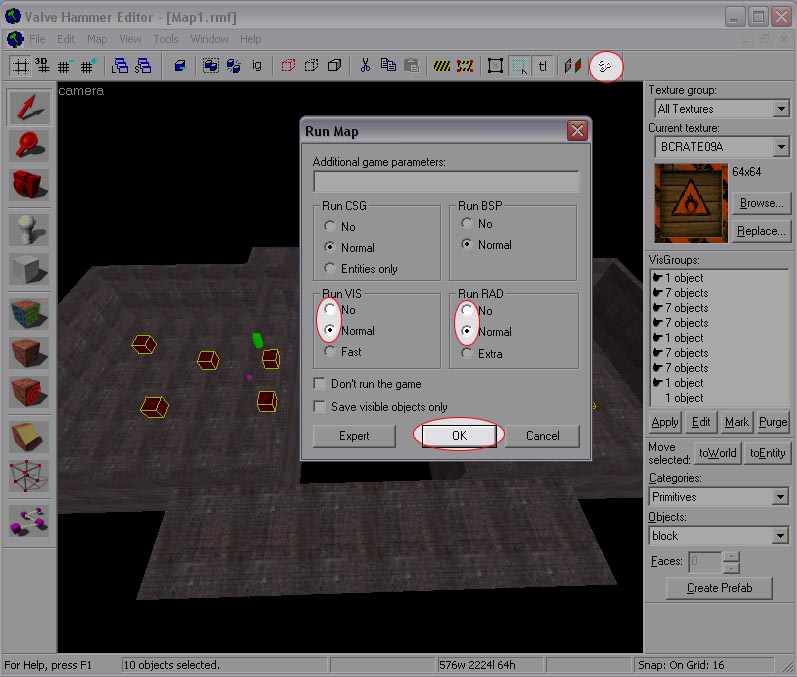Click the Cut scissors icon
This screenshot has width=797, height=677.
click(x=365, y=66)
